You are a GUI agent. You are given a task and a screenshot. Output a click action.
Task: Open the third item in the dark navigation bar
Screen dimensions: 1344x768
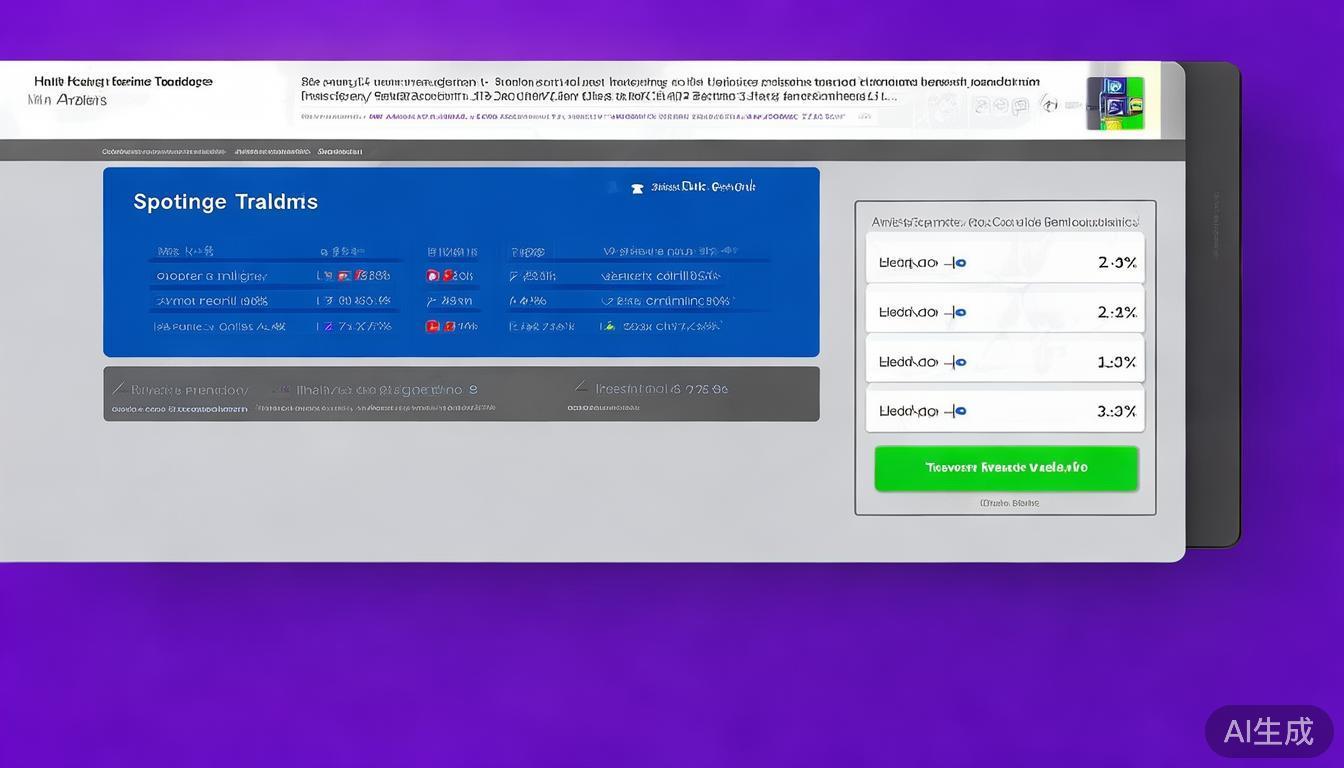340,152
